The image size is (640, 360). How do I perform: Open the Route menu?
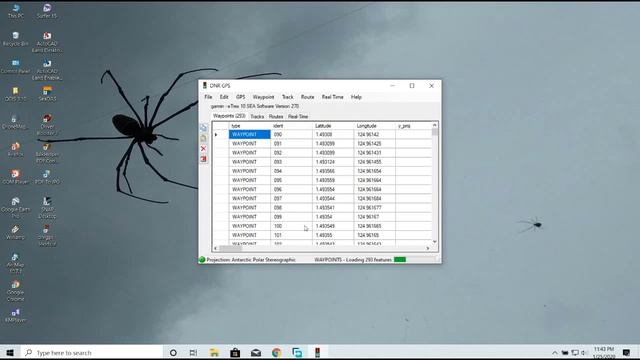point(307,97)
